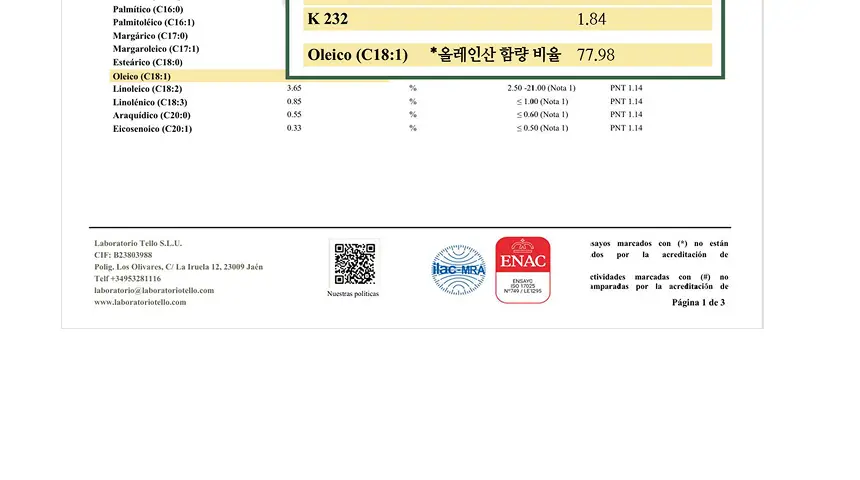Click 'Esteárico (C18:0)' row label
Image resolution: width=860 pixels, height=480 pixels.
(x=148, y=62)
